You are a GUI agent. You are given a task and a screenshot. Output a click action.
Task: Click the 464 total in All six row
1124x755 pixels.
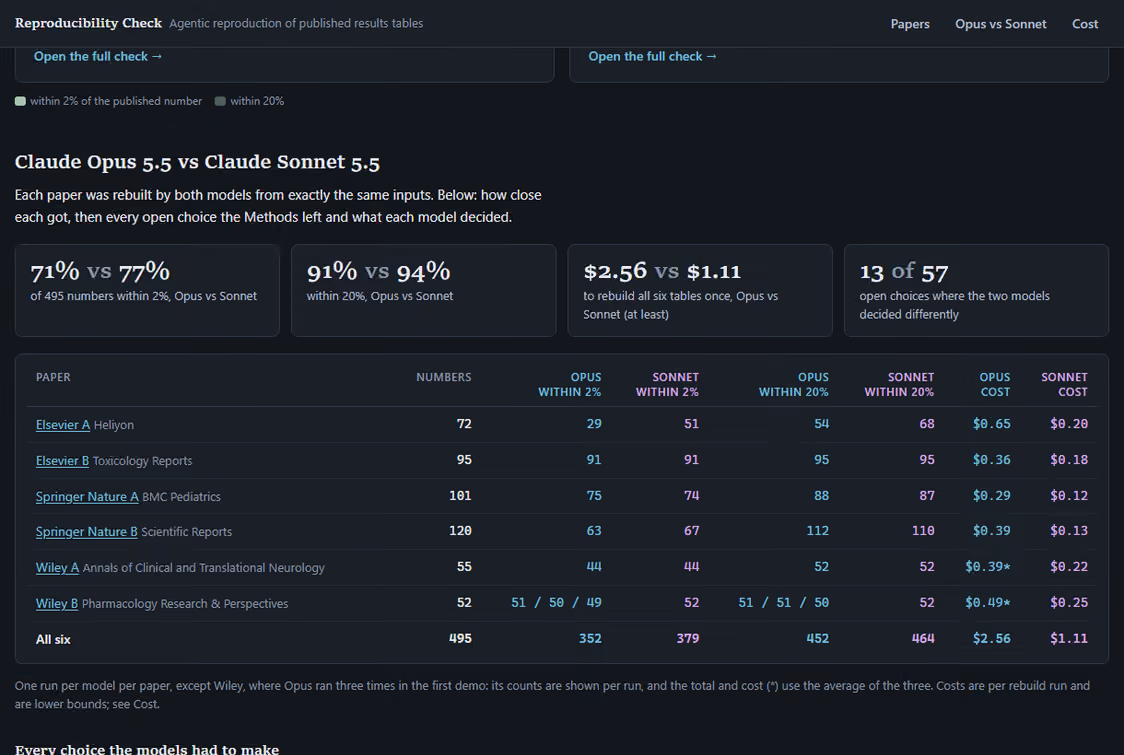(x=923, y=638)
